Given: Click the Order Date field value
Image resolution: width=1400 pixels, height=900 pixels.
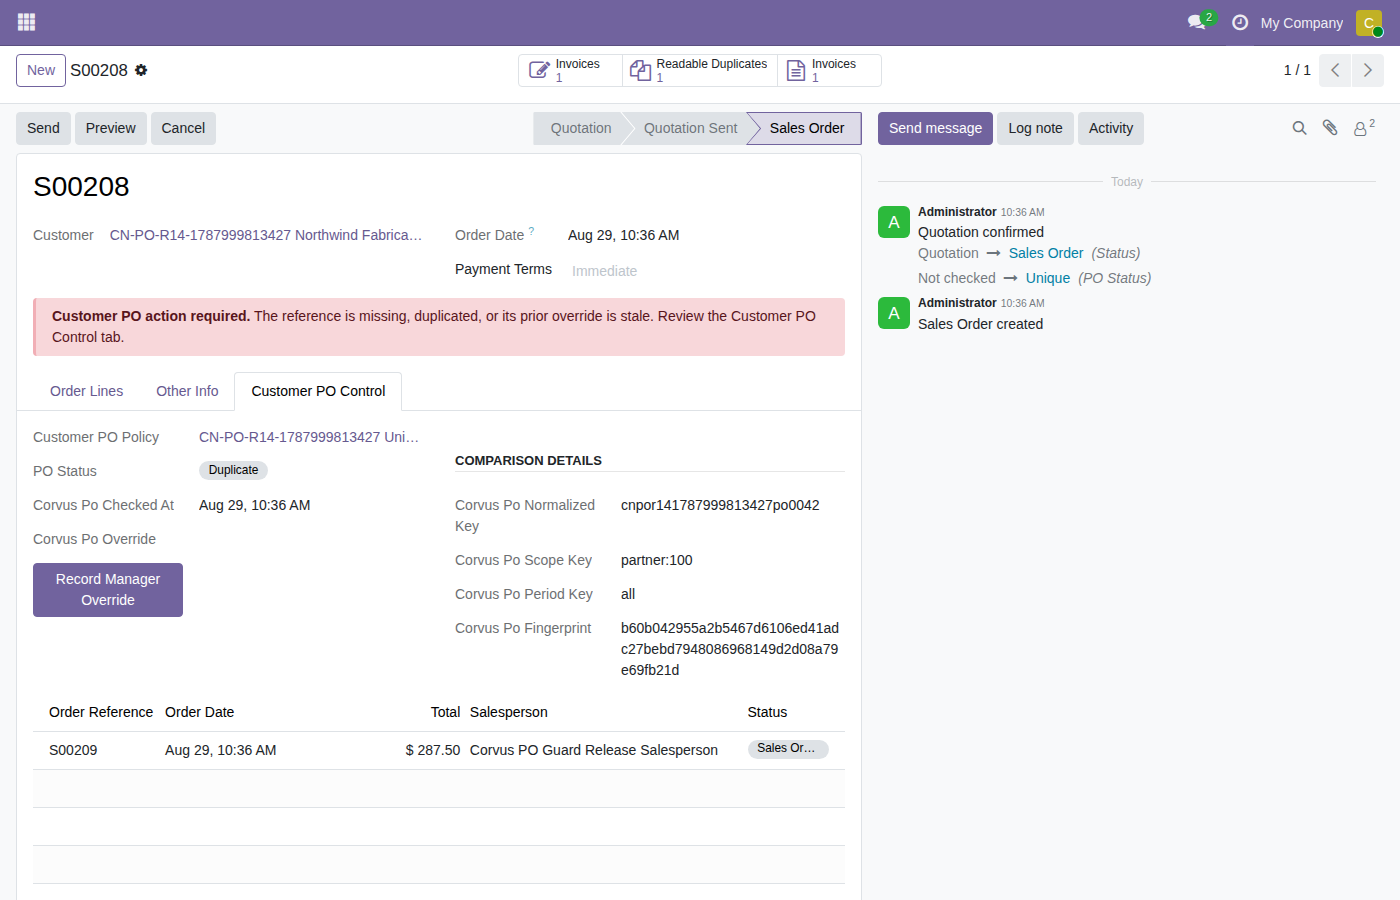Looking at the screenshot, I should point(623,235).
